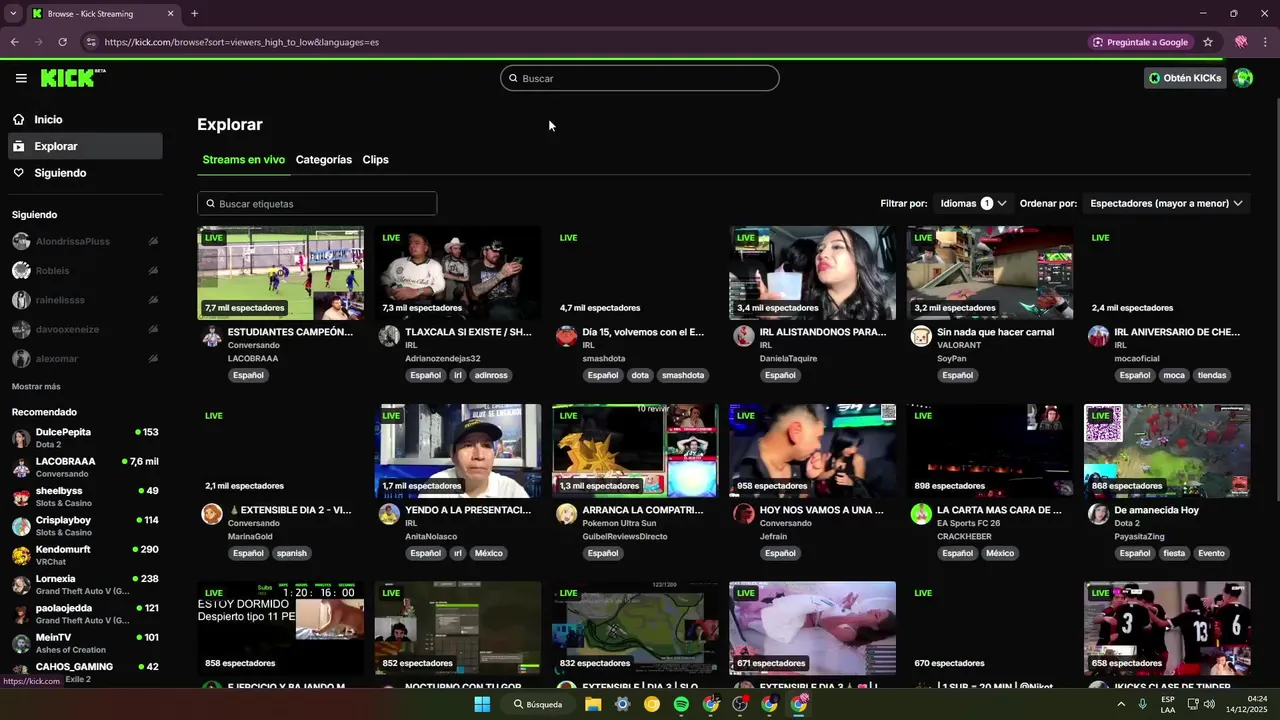Screen dimensions: 1280x720
Task: Filter by the tiendas tag
Action: click(1212, 375)
